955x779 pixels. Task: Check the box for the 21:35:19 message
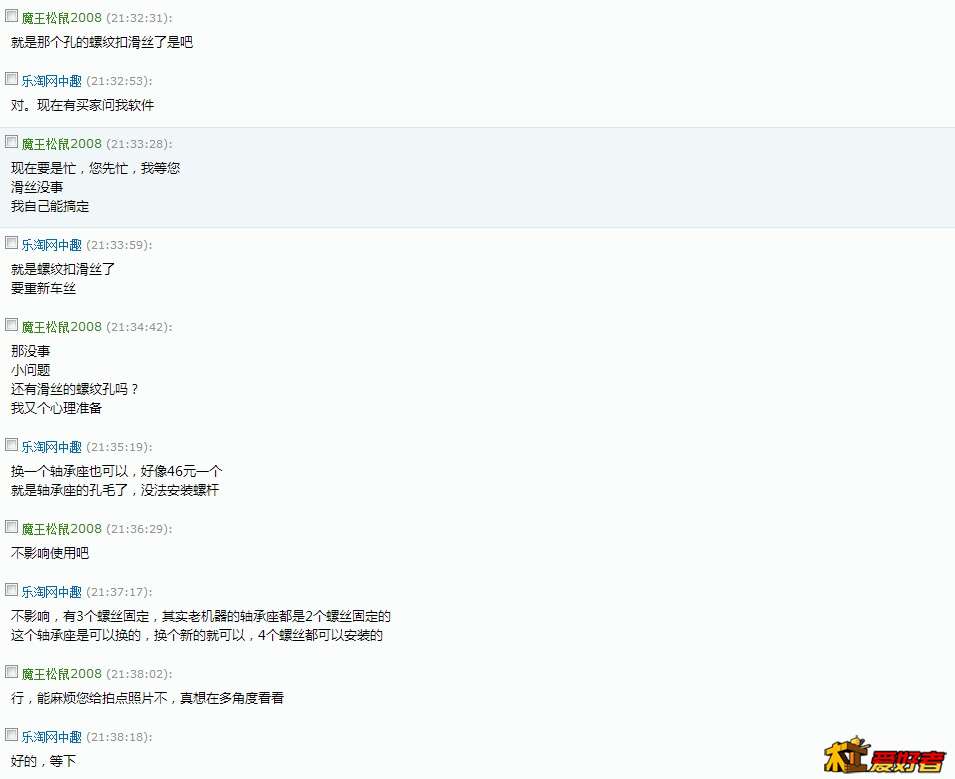(x=12, y=445)
